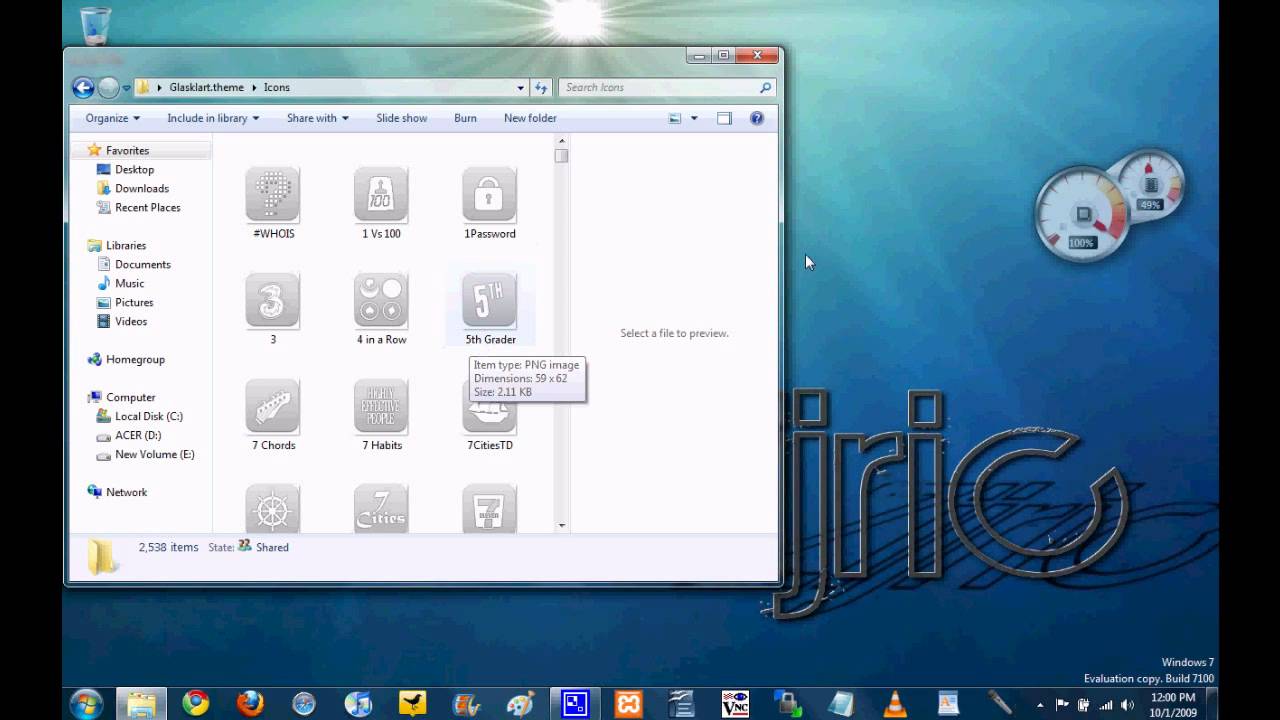The height and width of the screenshot is (720, 1280).
Task: Open the Organize menu
Action: [112, 118]
